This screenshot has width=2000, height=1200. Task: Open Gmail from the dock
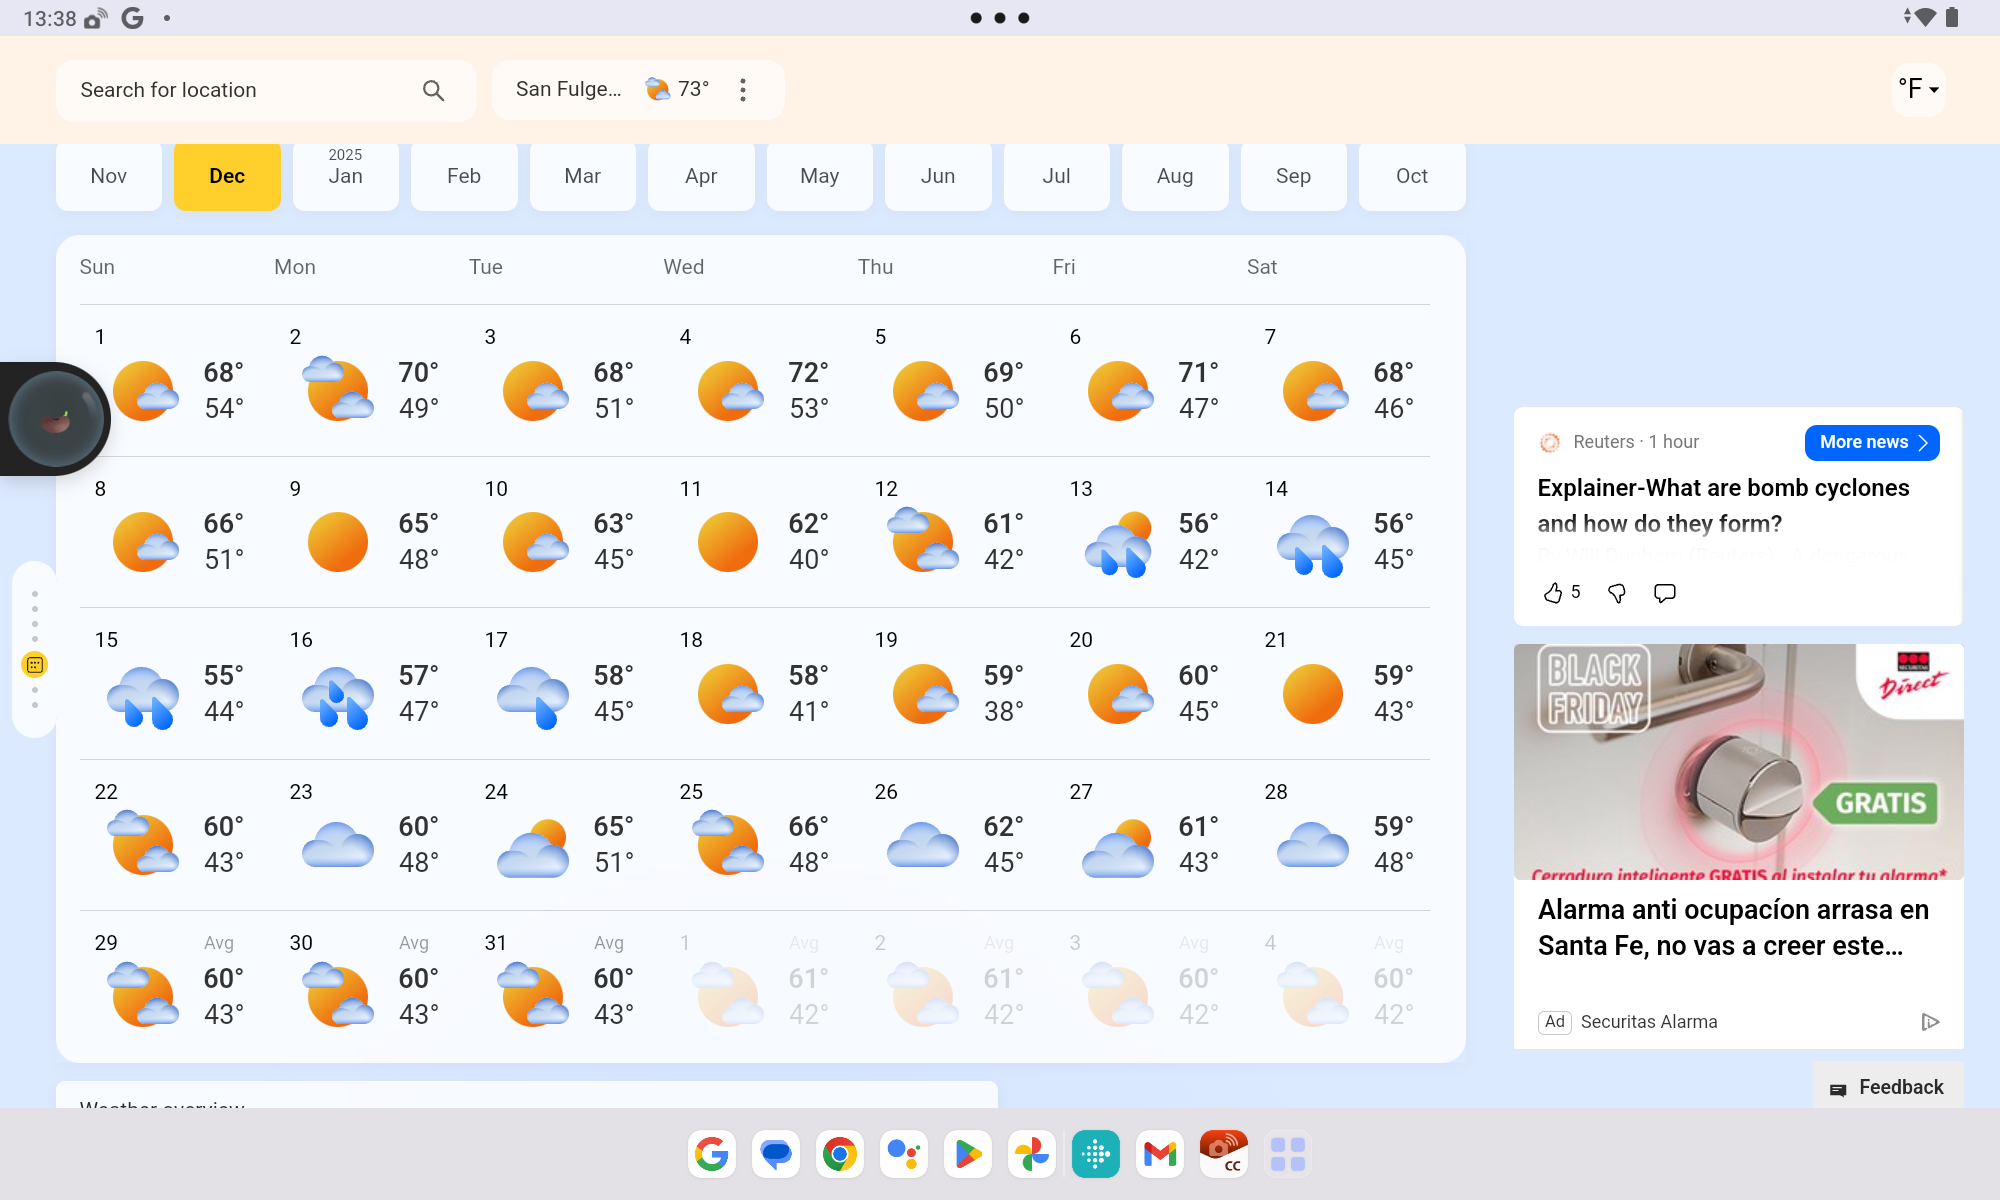point(1160,1155)
